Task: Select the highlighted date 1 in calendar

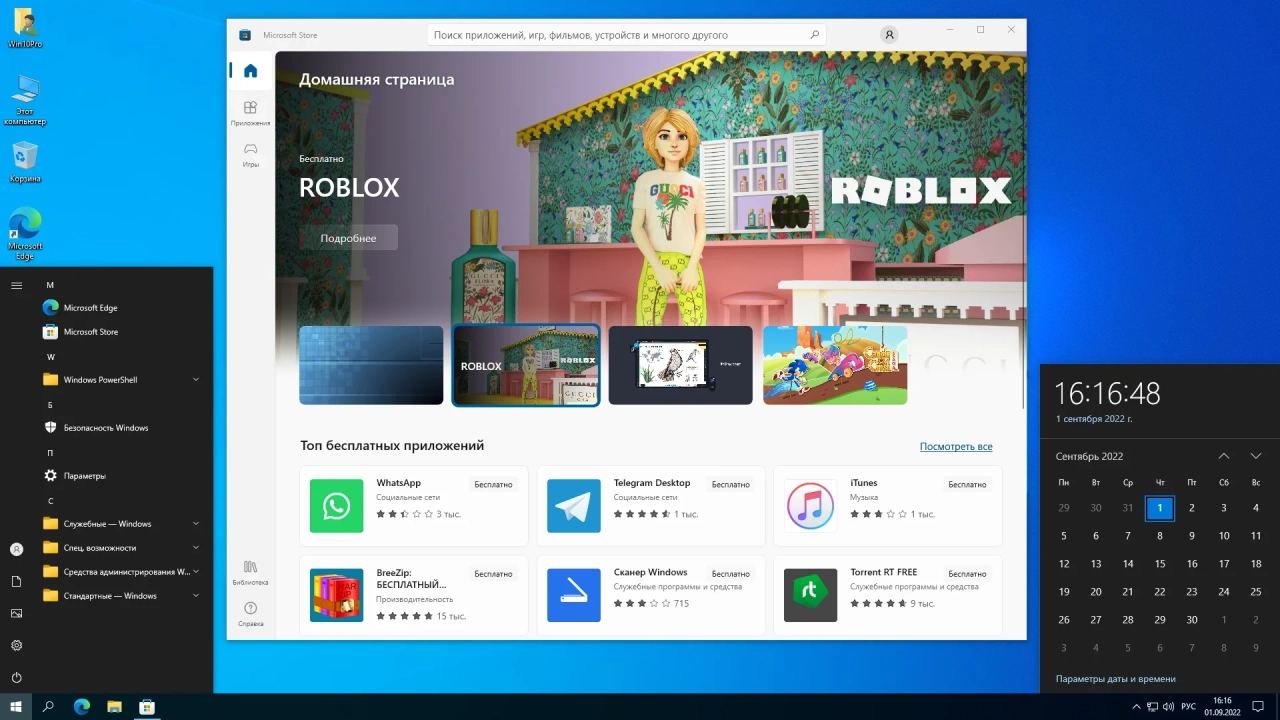Action: pyautogui.click(x=1160, y=508)
